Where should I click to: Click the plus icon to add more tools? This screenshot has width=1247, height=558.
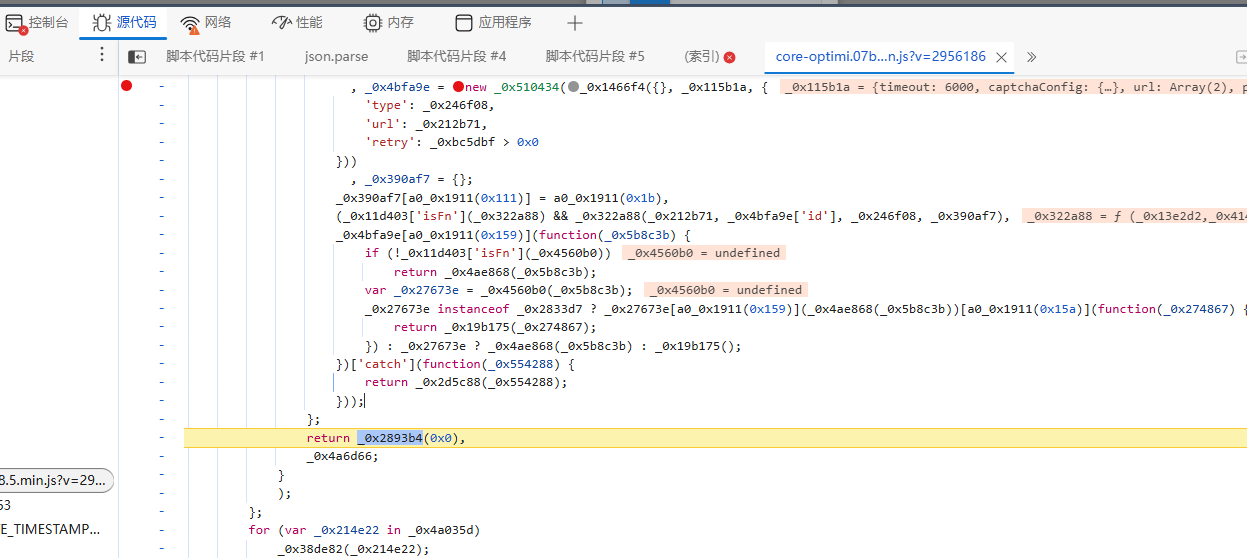pos(575,23)
